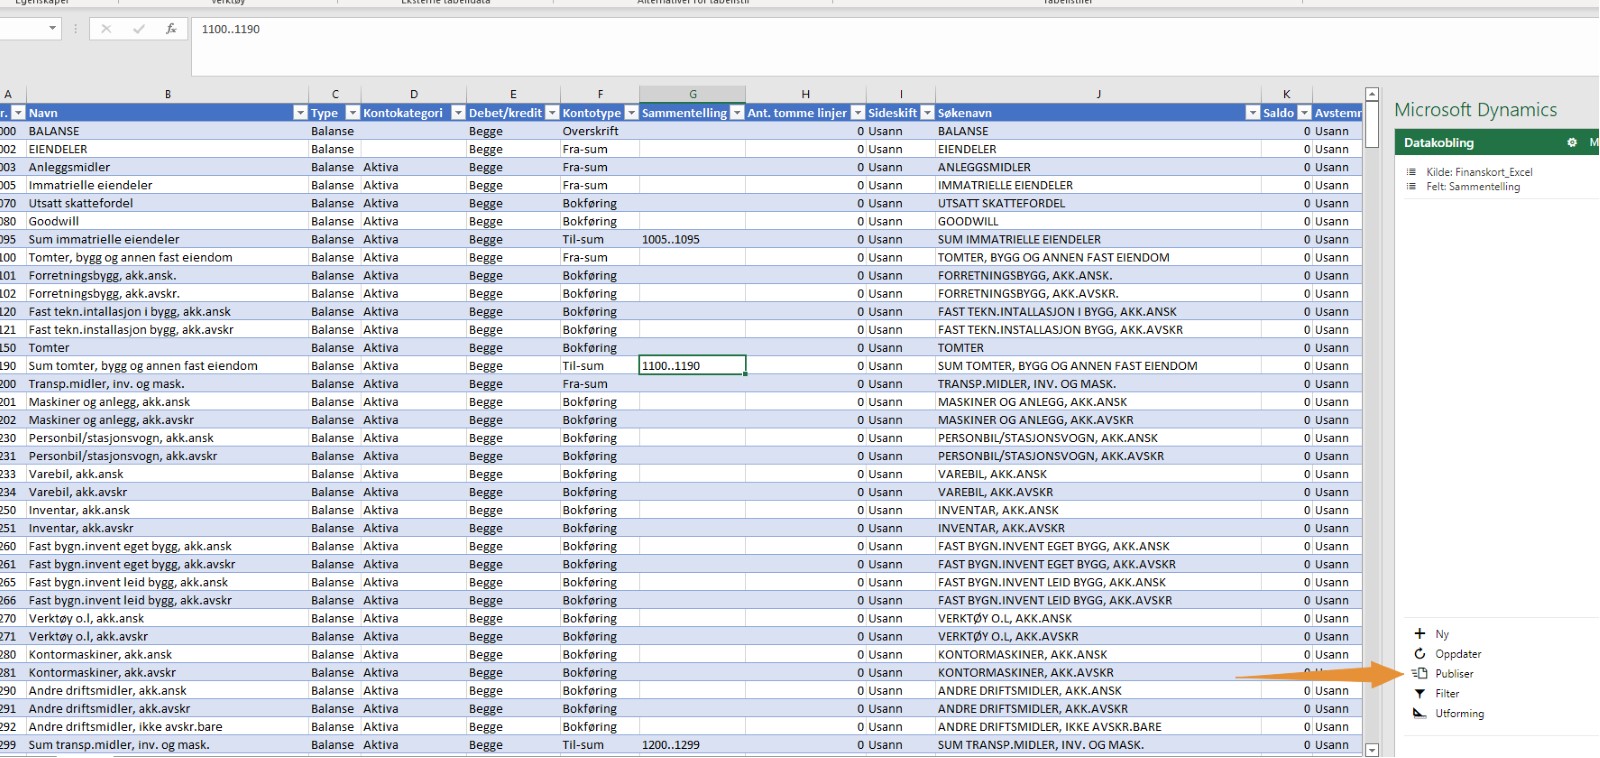Open Datakobling settings gear
Viewport: 1600px width, 758px height.
coord(1571,143)
